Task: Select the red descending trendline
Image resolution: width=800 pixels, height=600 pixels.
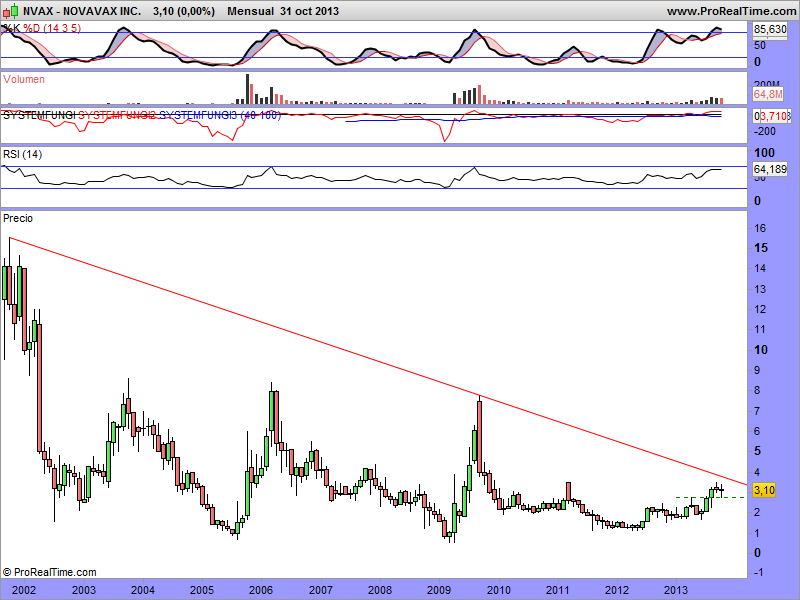Action: click(300, 336)
